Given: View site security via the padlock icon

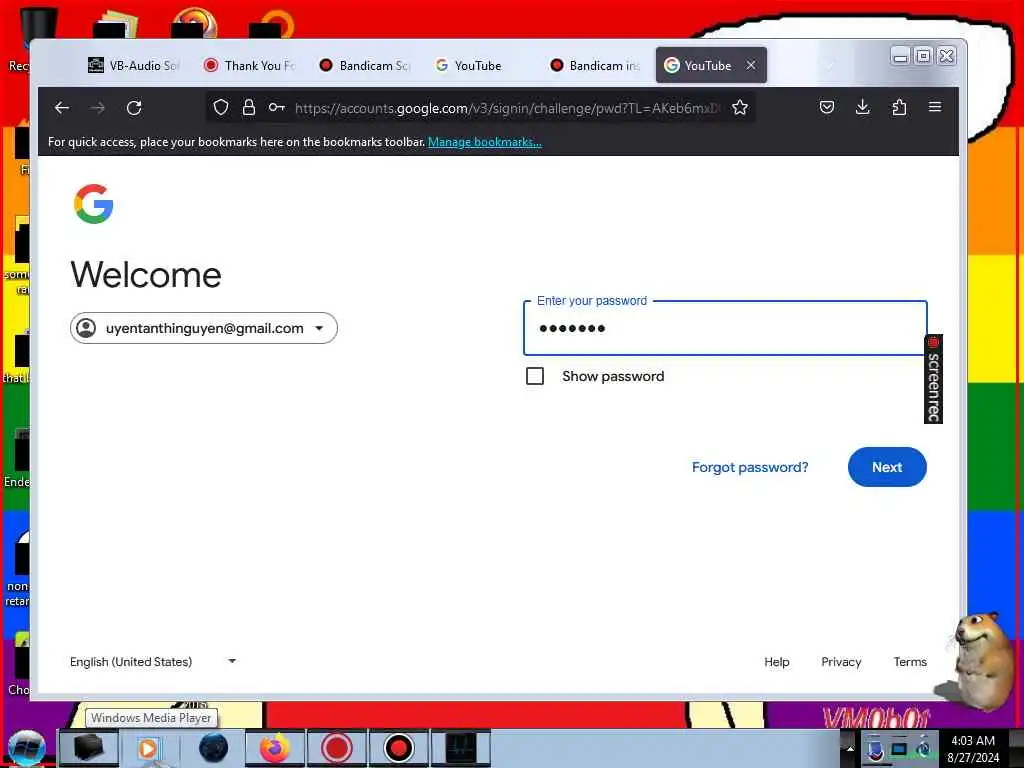Looking at the screenshot, I should [x=249, y=107].
